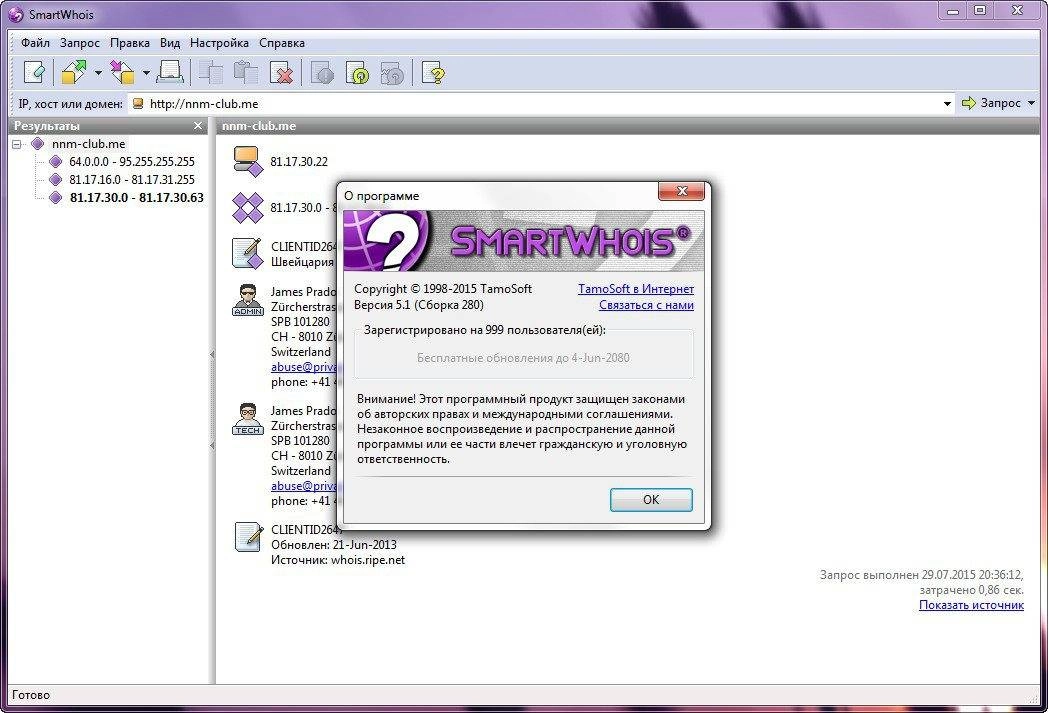This screenshot has height=713, width=1048.
Task: Expand the address history combo box arrow
Action: [x=947, y=104]
